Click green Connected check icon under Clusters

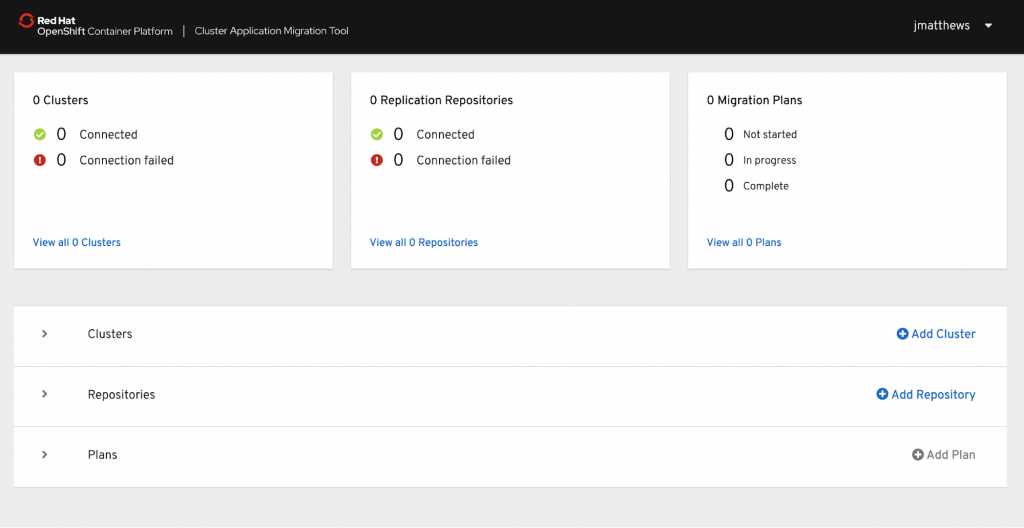tap(40, 134)
